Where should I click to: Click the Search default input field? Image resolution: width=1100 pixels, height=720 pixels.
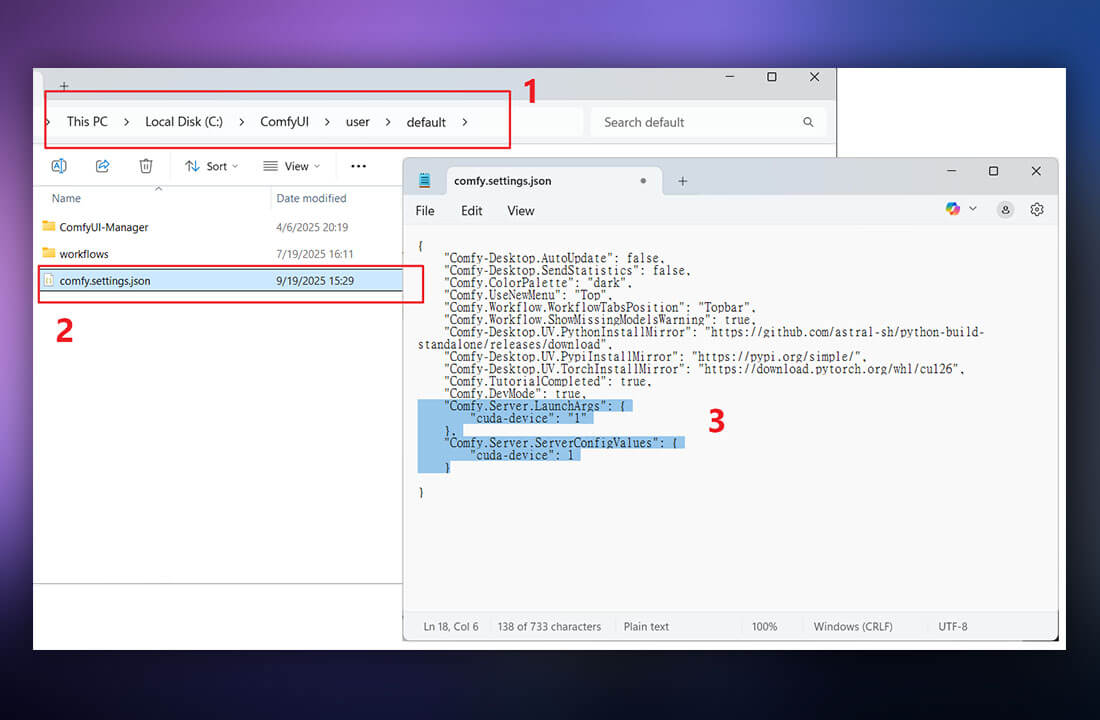(695, 122)
